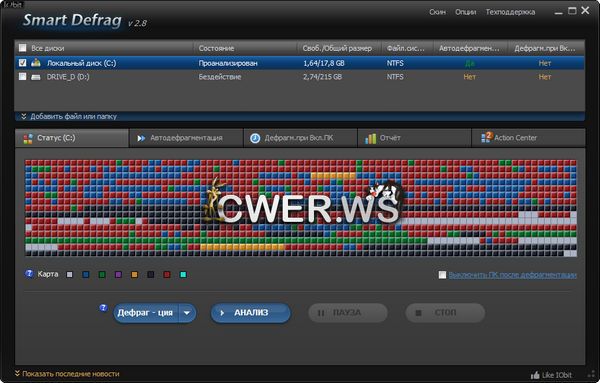Open the Опции menu
The width and height of the screenshot is (600, 383).
point(465,12)
